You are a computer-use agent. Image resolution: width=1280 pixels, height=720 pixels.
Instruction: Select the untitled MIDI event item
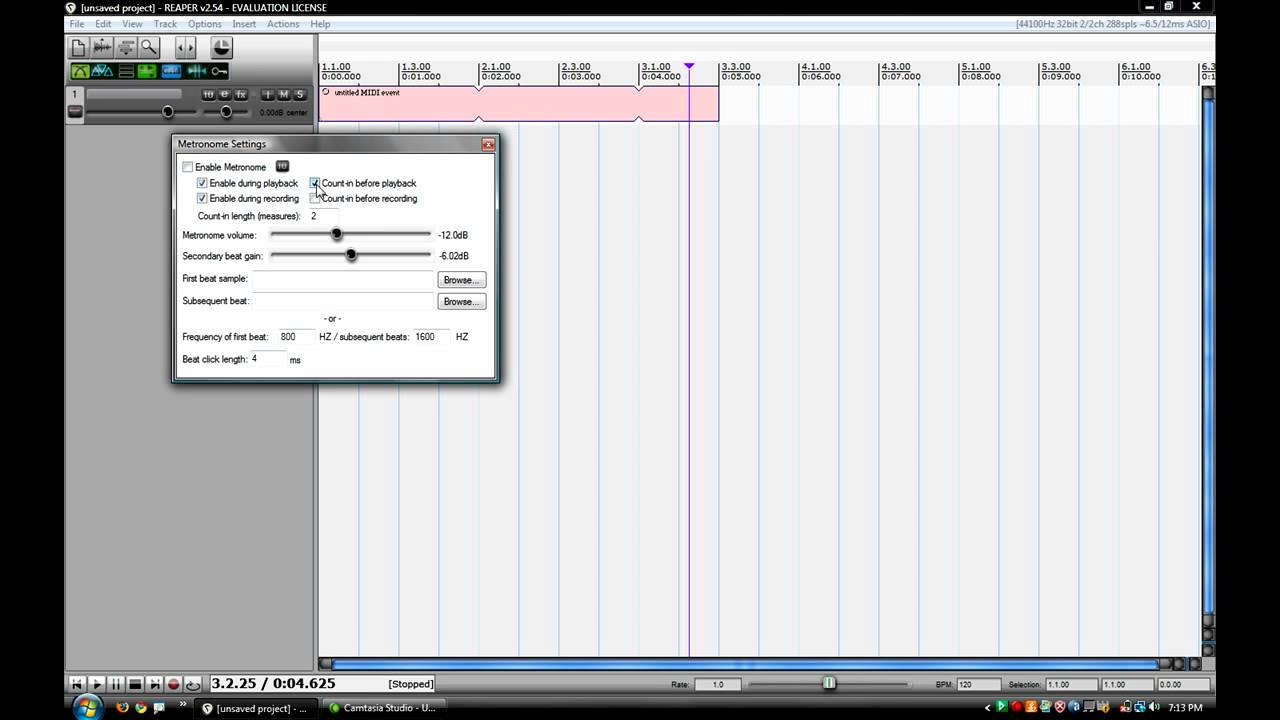click(x=518, y=104)
